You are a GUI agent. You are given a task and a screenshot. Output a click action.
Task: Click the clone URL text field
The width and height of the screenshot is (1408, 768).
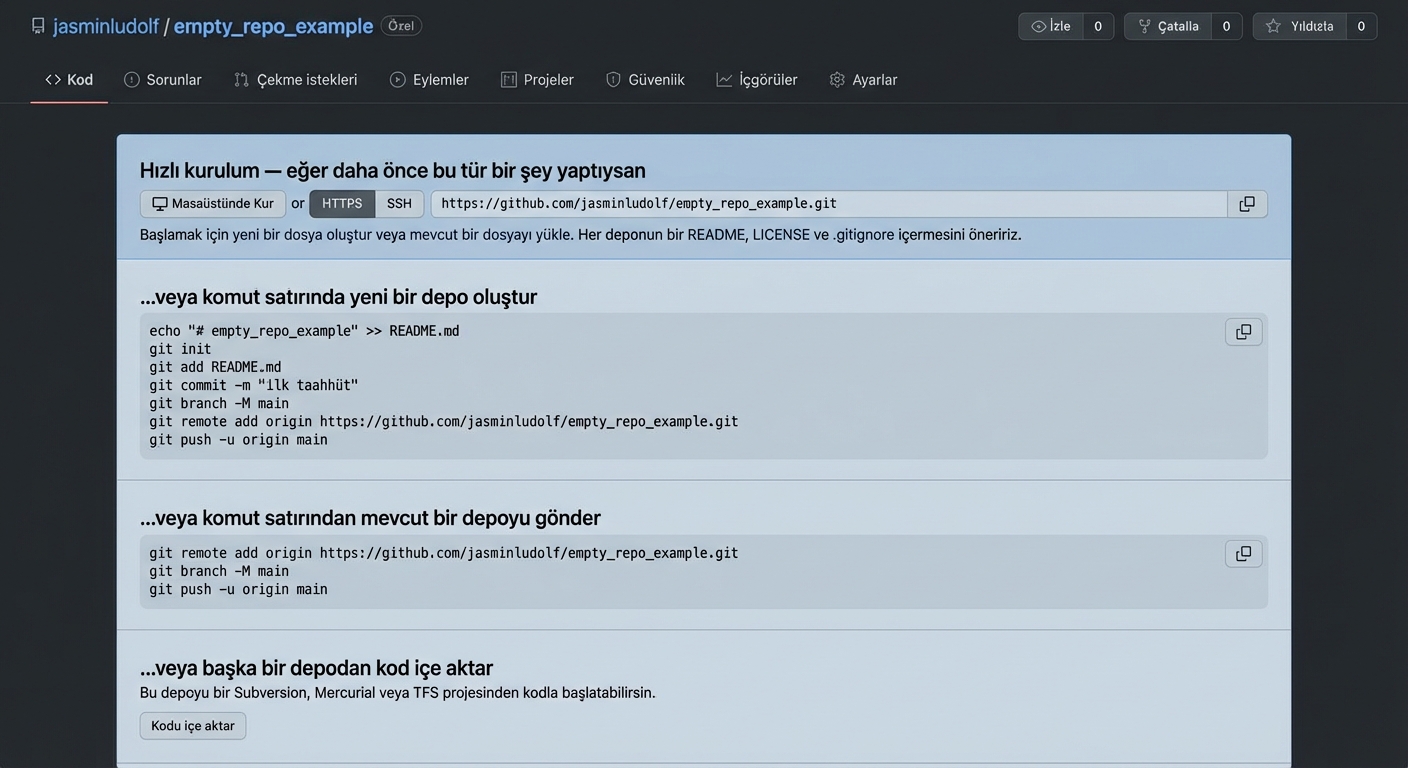coord(828,204)
